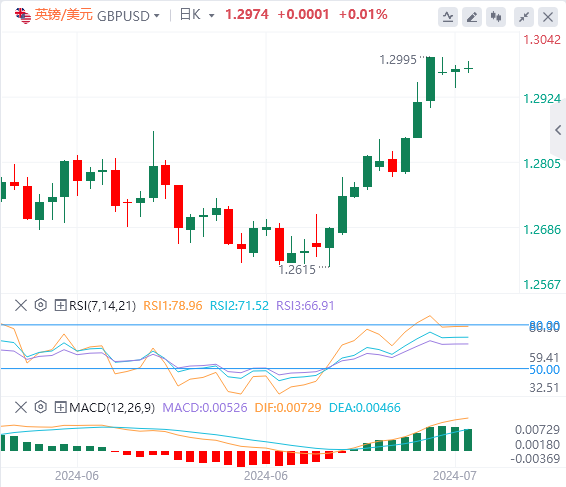
Task: Open RSI indicator settings
Action: coord(41,305)
